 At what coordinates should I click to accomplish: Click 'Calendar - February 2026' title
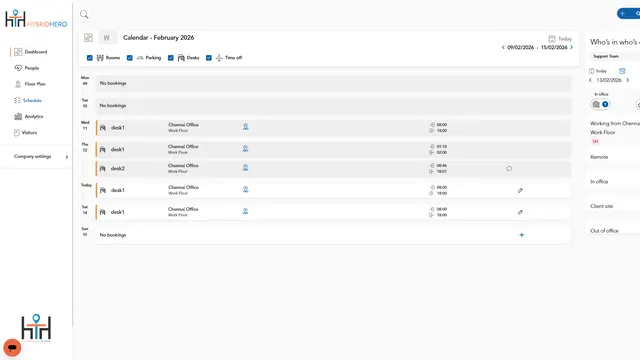click(x=158, y=38)
